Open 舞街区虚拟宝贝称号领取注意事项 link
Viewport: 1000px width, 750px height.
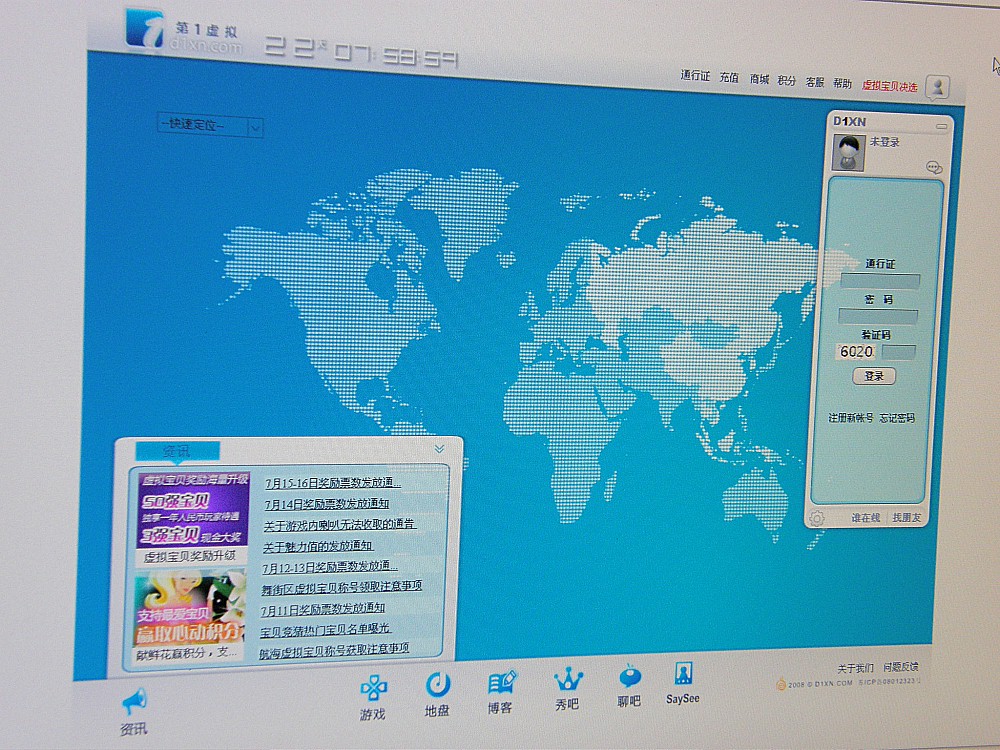tap(342, 587)
